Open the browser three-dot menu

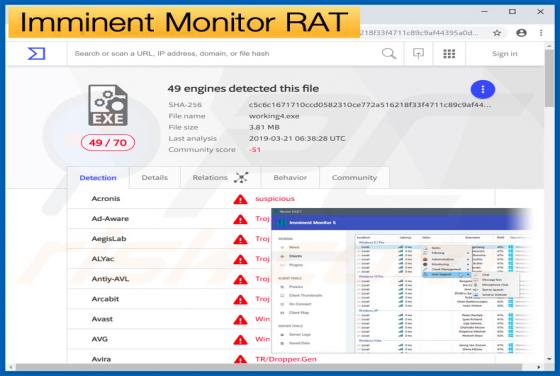[541, 33]
